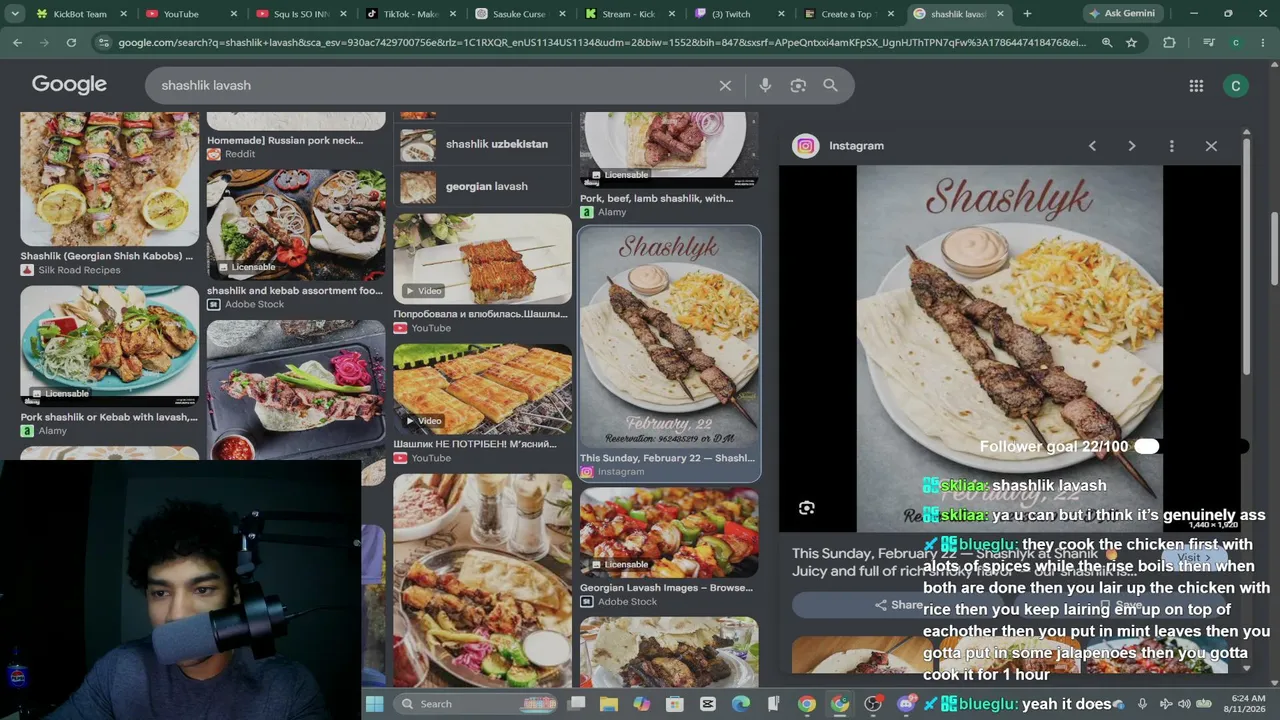Start a voice search with the microphone

tap(765, 86)
